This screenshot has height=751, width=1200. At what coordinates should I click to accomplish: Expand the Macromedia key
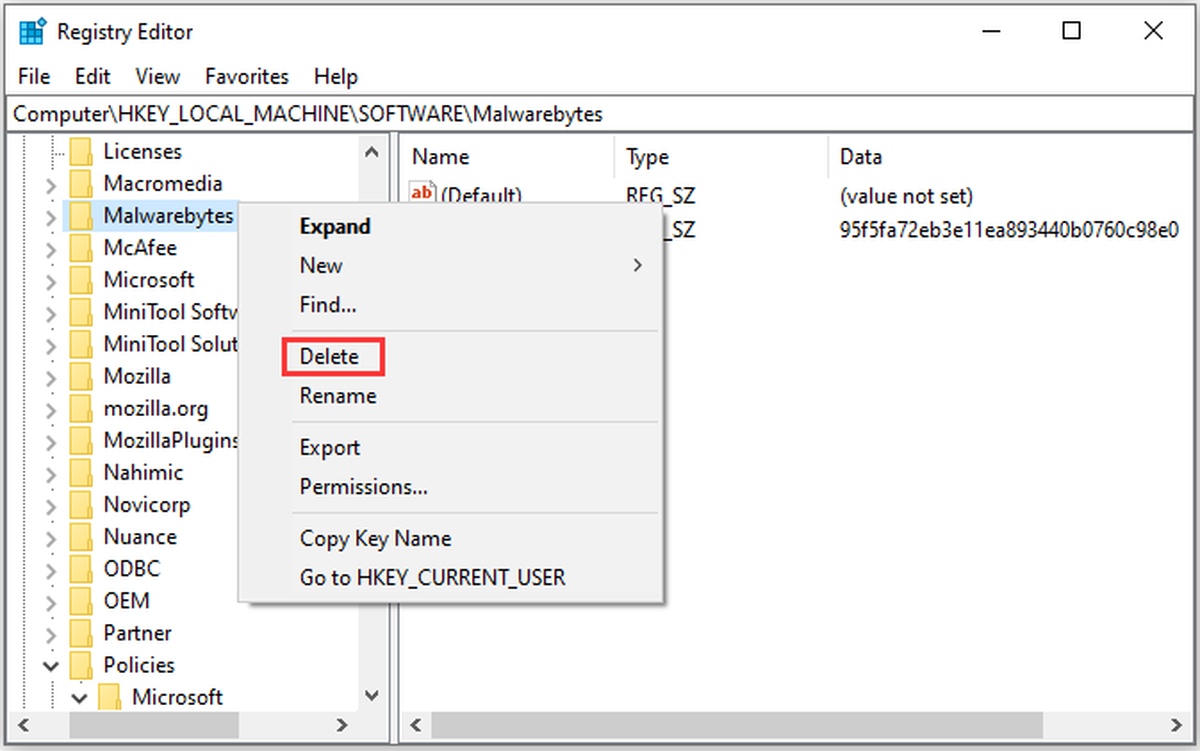(x=51, y=185)
